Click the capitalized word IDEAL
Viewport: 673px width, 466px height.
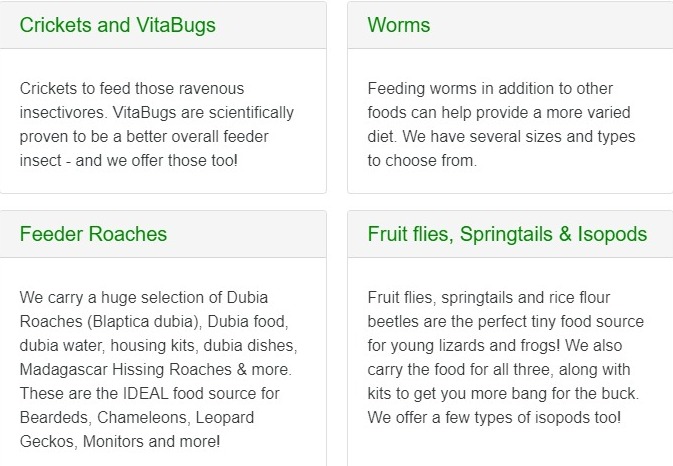click(146, 393)
